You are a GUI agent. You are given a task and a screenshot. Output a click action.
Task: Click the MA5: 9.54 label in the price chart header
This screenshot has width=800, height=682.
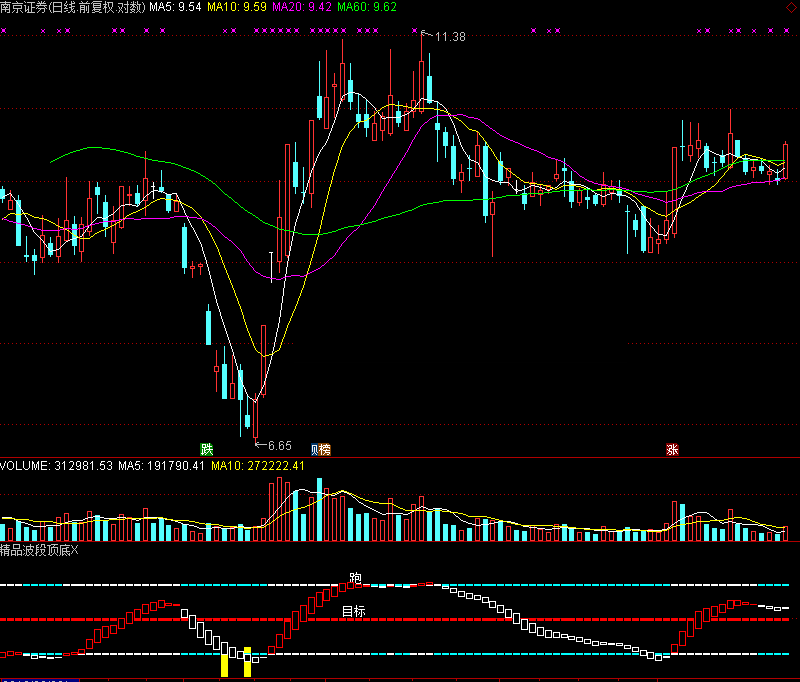pos(175,7)
